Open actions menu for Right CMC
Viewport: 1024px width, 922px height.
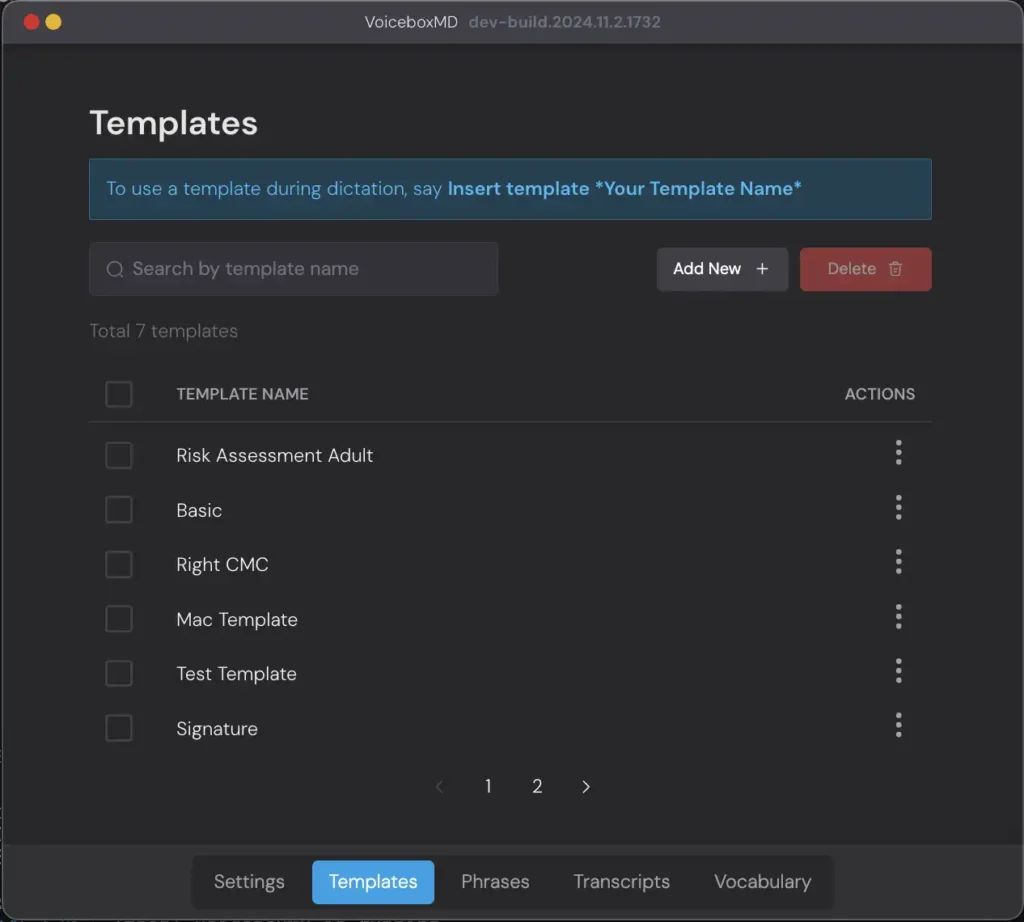898,562
